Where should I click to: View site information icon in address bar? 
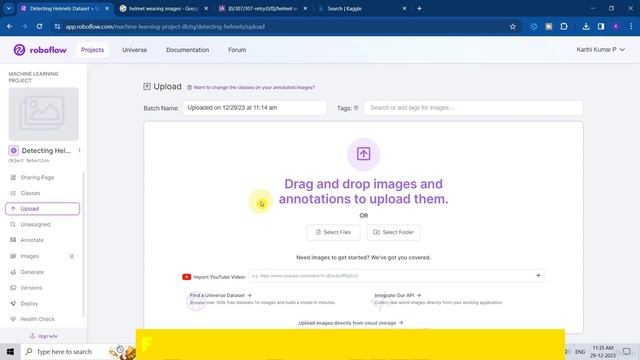pos(57,27)
